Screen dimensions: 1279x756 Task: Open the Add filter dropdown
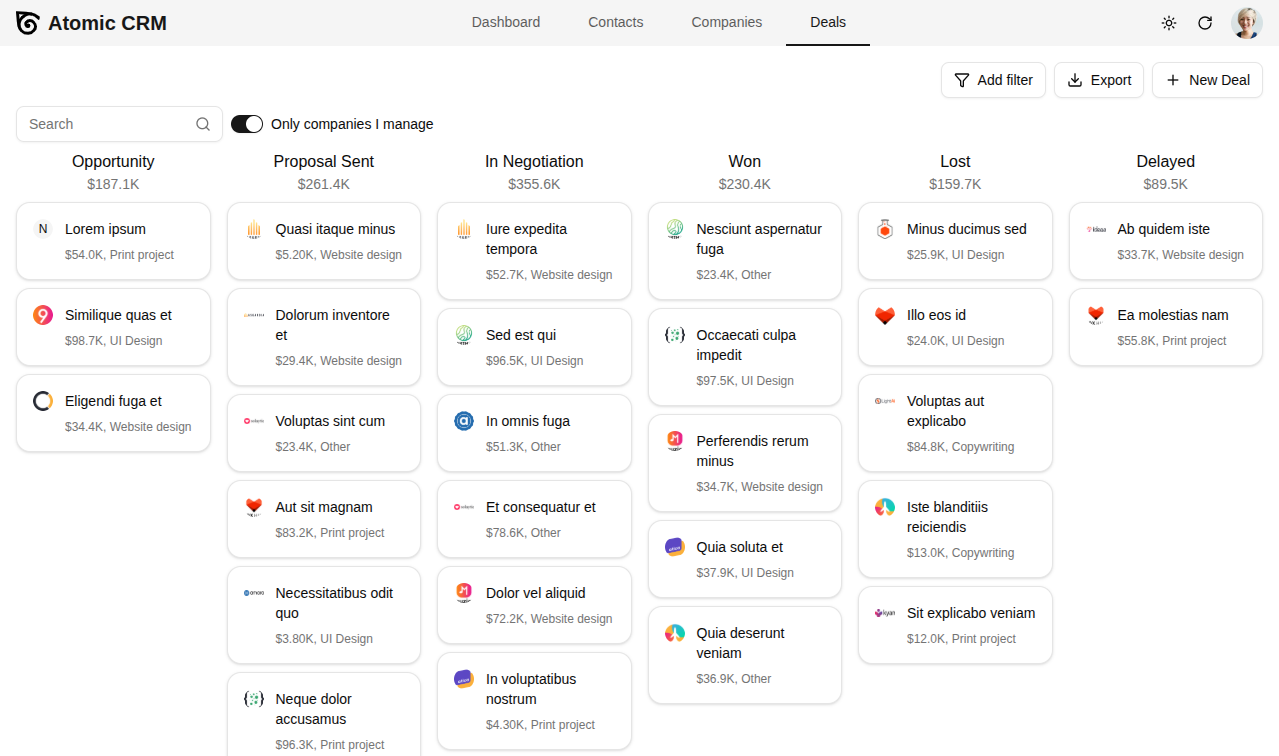click(993, 80)
